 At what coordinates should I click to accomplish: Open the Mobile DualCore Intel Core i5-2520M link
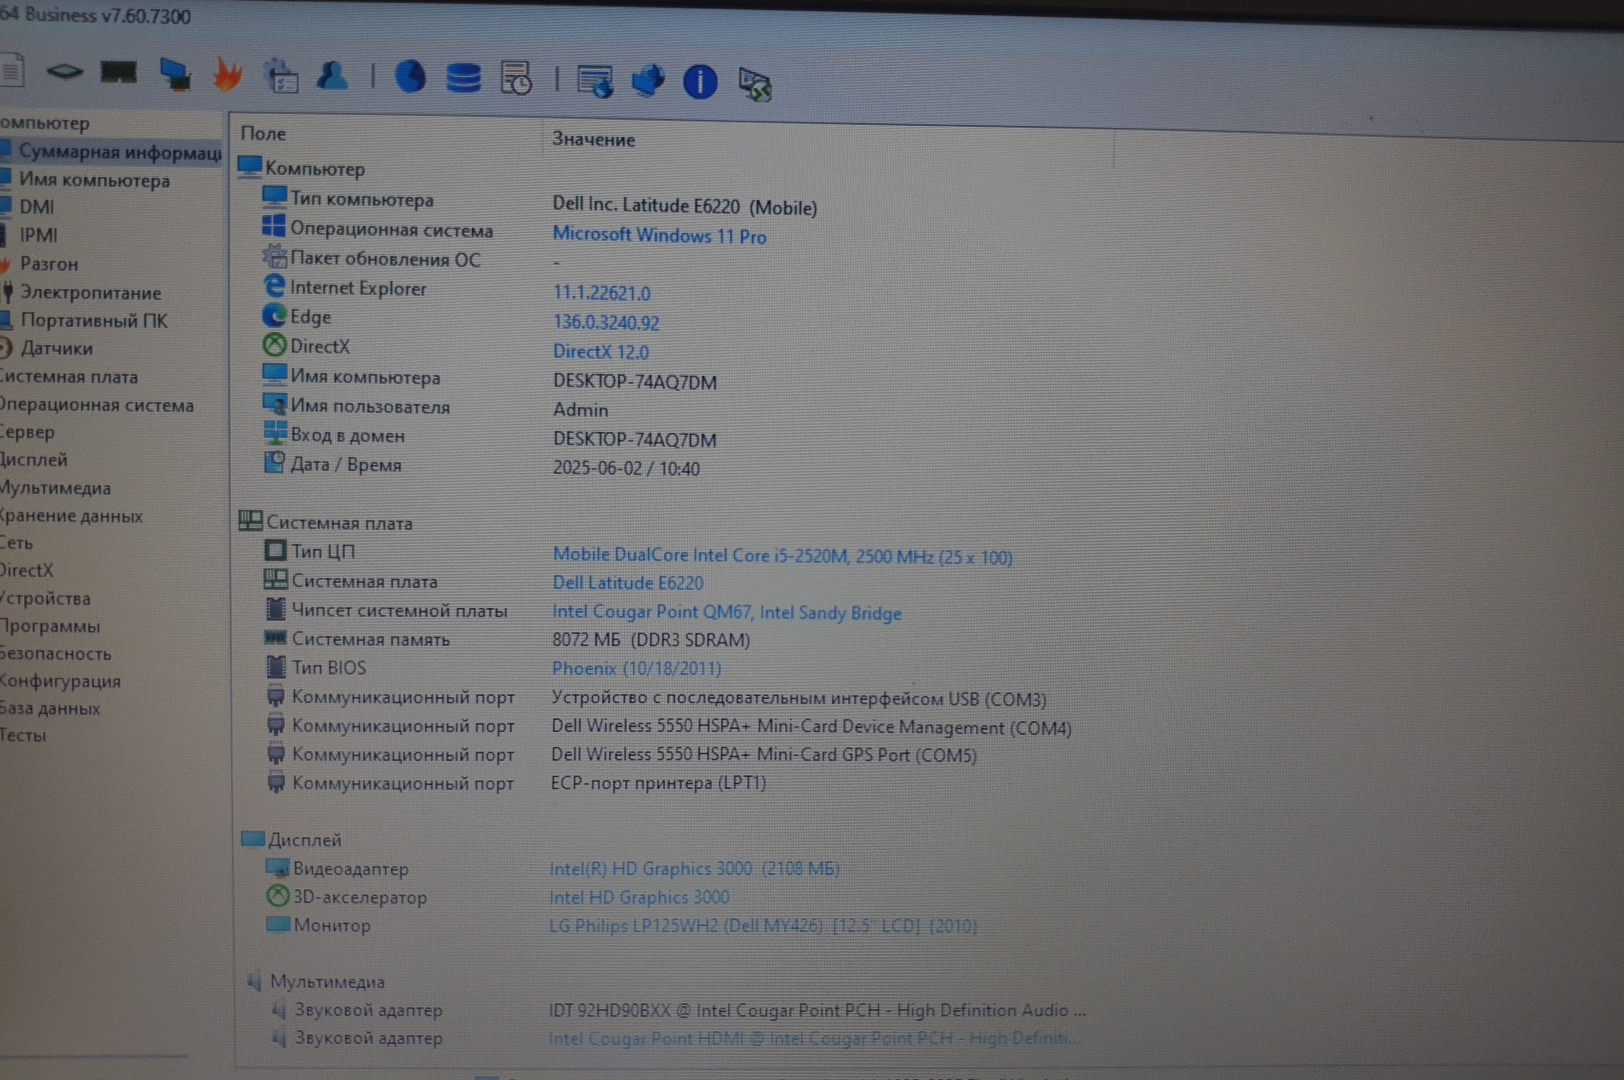(x=782, y=556)
